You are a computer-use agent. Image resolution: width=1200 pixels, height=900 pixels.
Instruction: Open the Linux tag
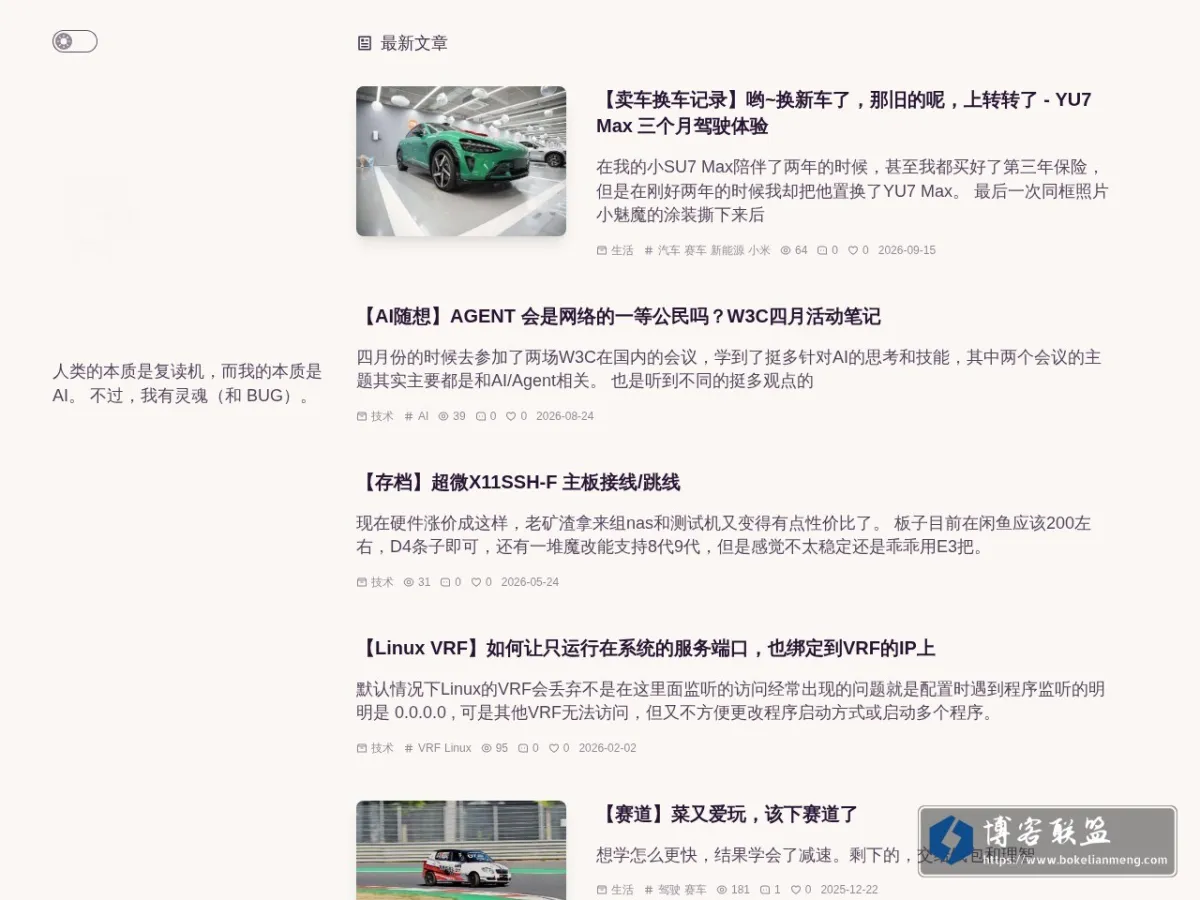[458, 749]
